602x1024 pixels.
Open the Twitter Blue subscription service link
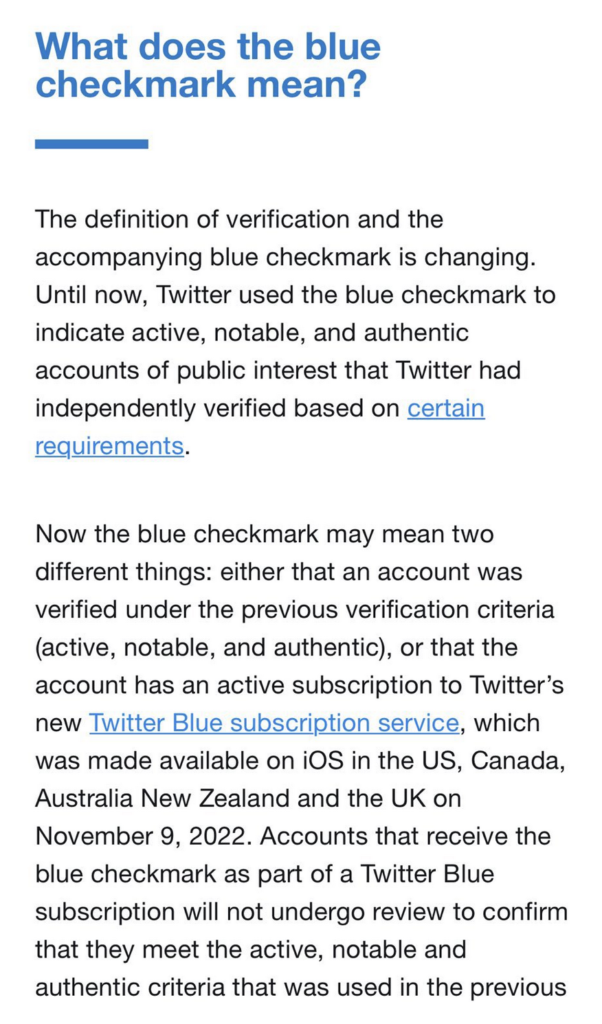274,723
